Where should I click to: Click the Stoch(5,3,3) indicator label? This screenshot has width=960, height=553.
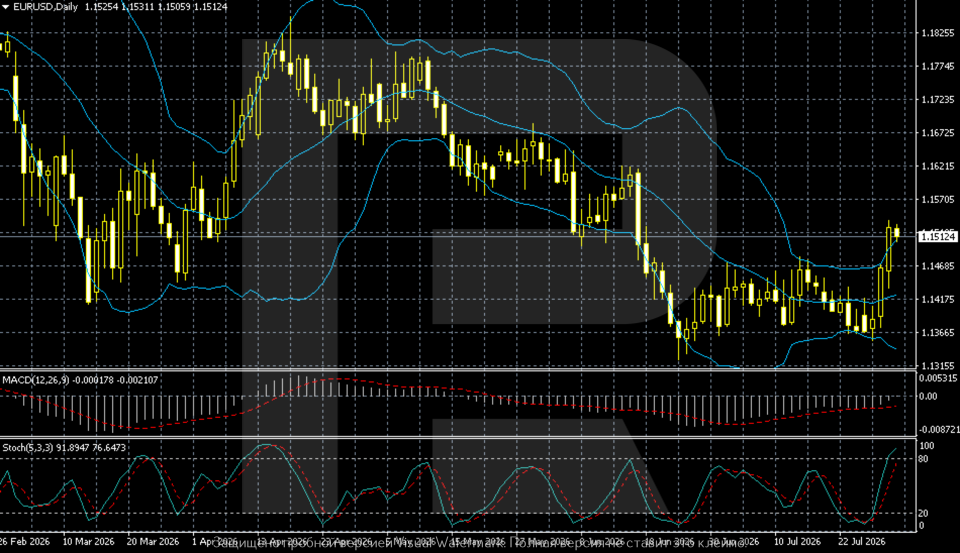(28, 448)
